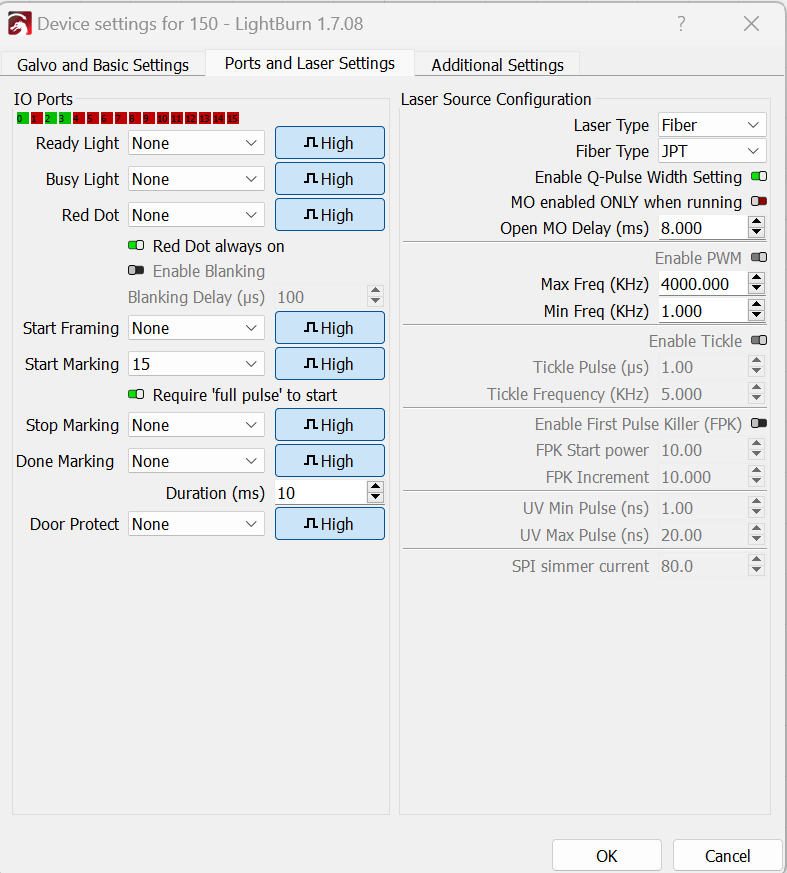
Task: Click Cancel to discard changes
Action: tap(727, 856)
